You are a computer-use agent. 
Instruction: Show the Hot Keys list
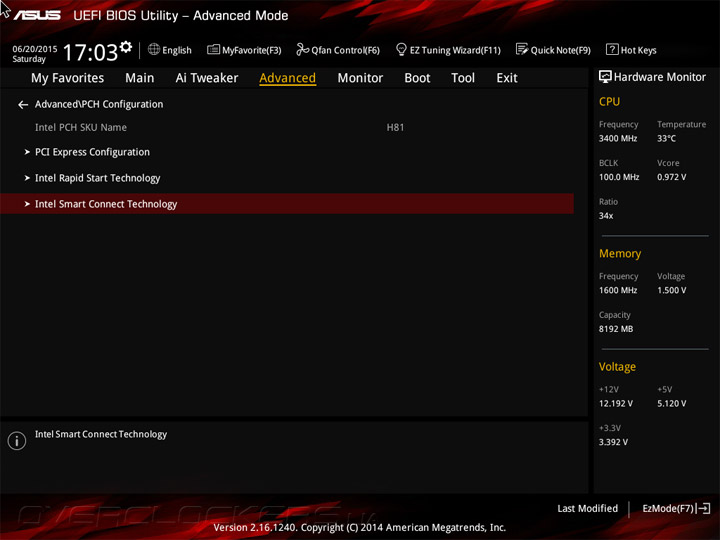click(x=631, y=50)
